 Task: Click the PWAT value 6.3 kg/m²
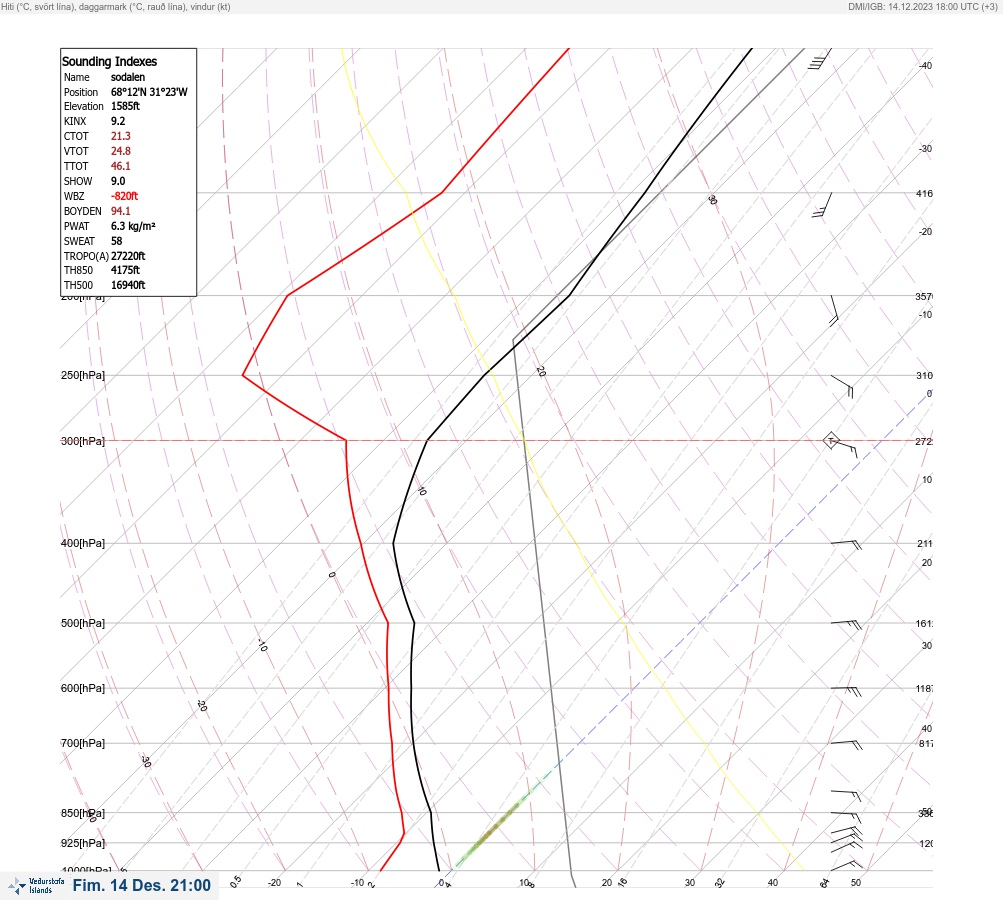tap(133, 226)
